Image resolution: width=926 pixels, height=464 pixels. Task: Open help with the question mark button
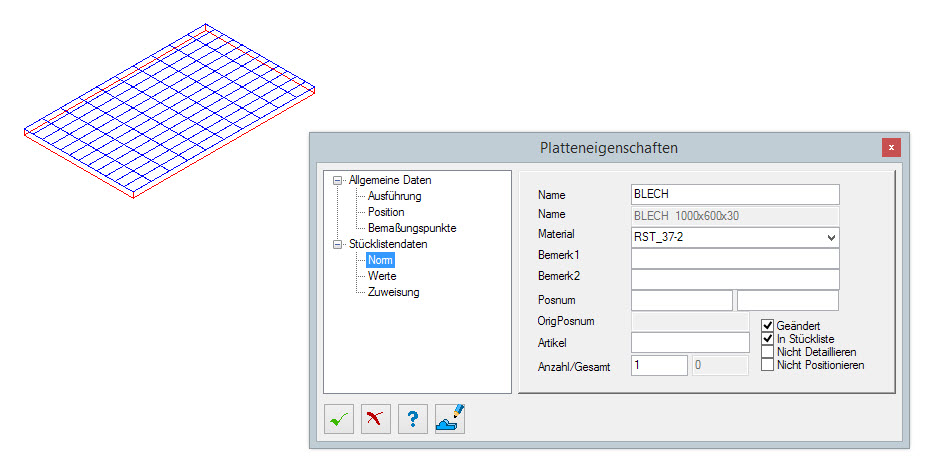[413, 419]
